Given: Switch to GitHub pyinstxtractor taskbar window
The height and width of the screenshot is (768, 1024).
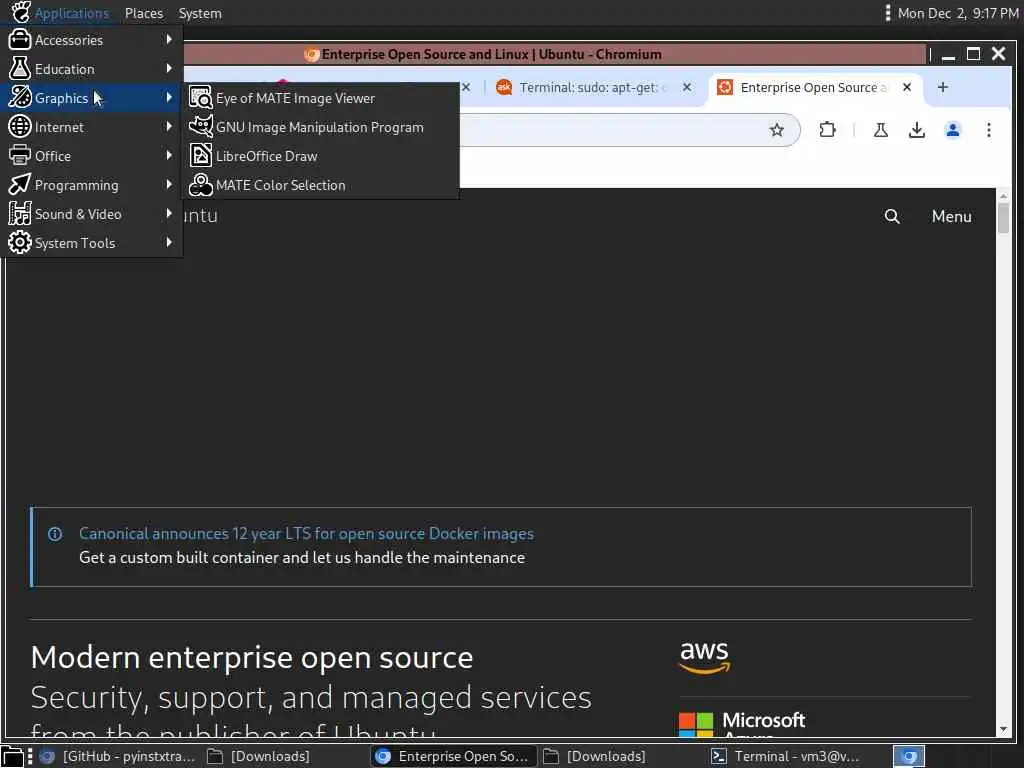Looking at the screenshot, I should click(118, 756).
